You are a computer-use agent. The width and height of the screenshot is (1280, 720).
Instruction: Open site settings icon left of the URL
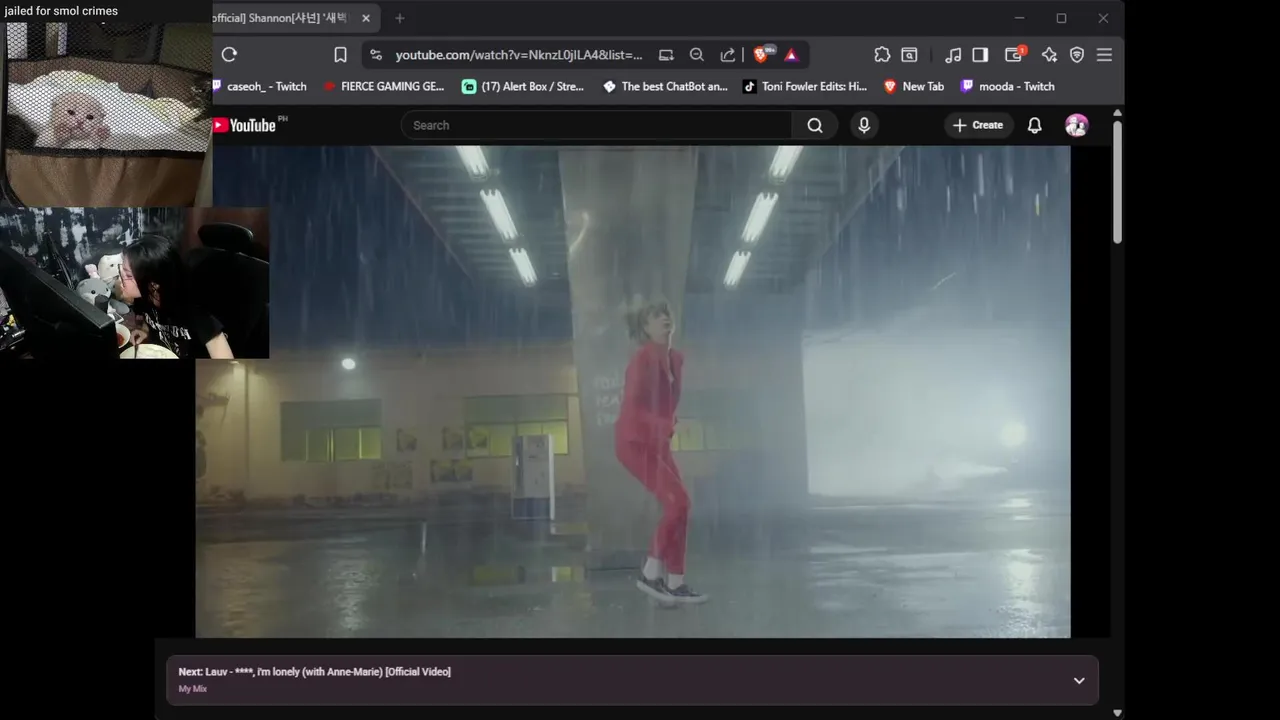coord(376,55)
